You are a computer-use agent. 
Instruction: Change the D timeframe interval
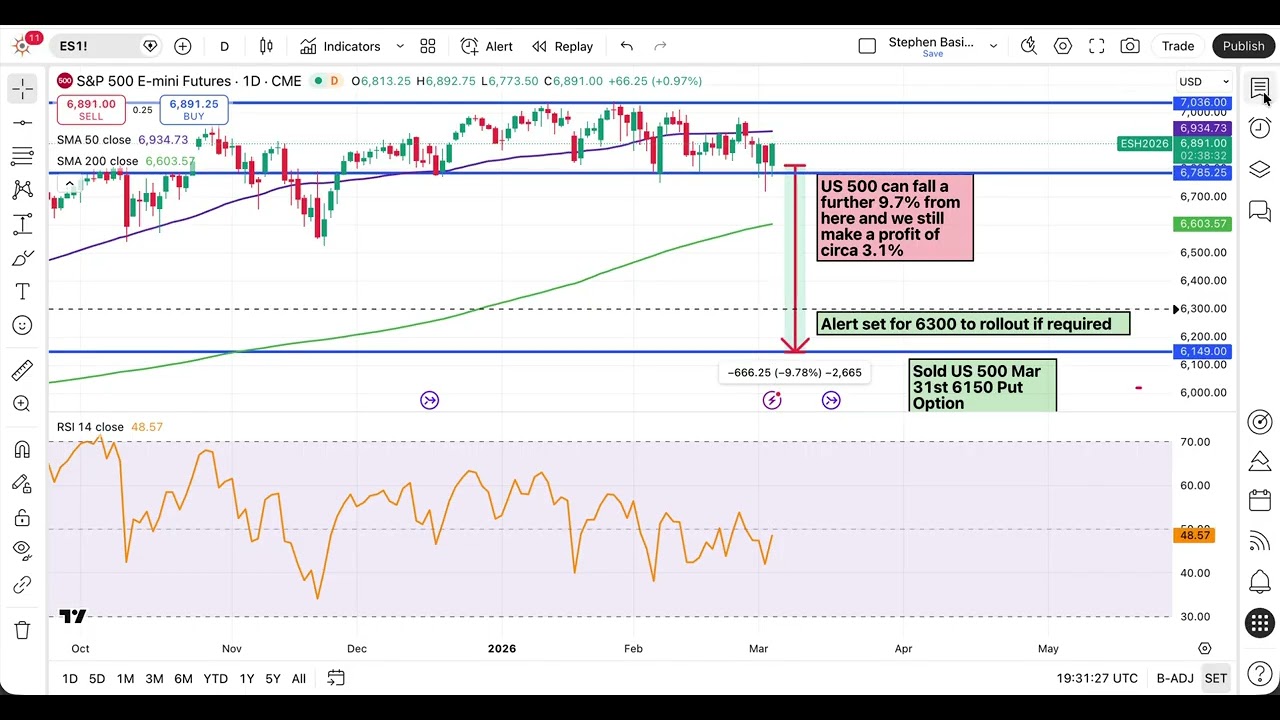click(224, 46)
